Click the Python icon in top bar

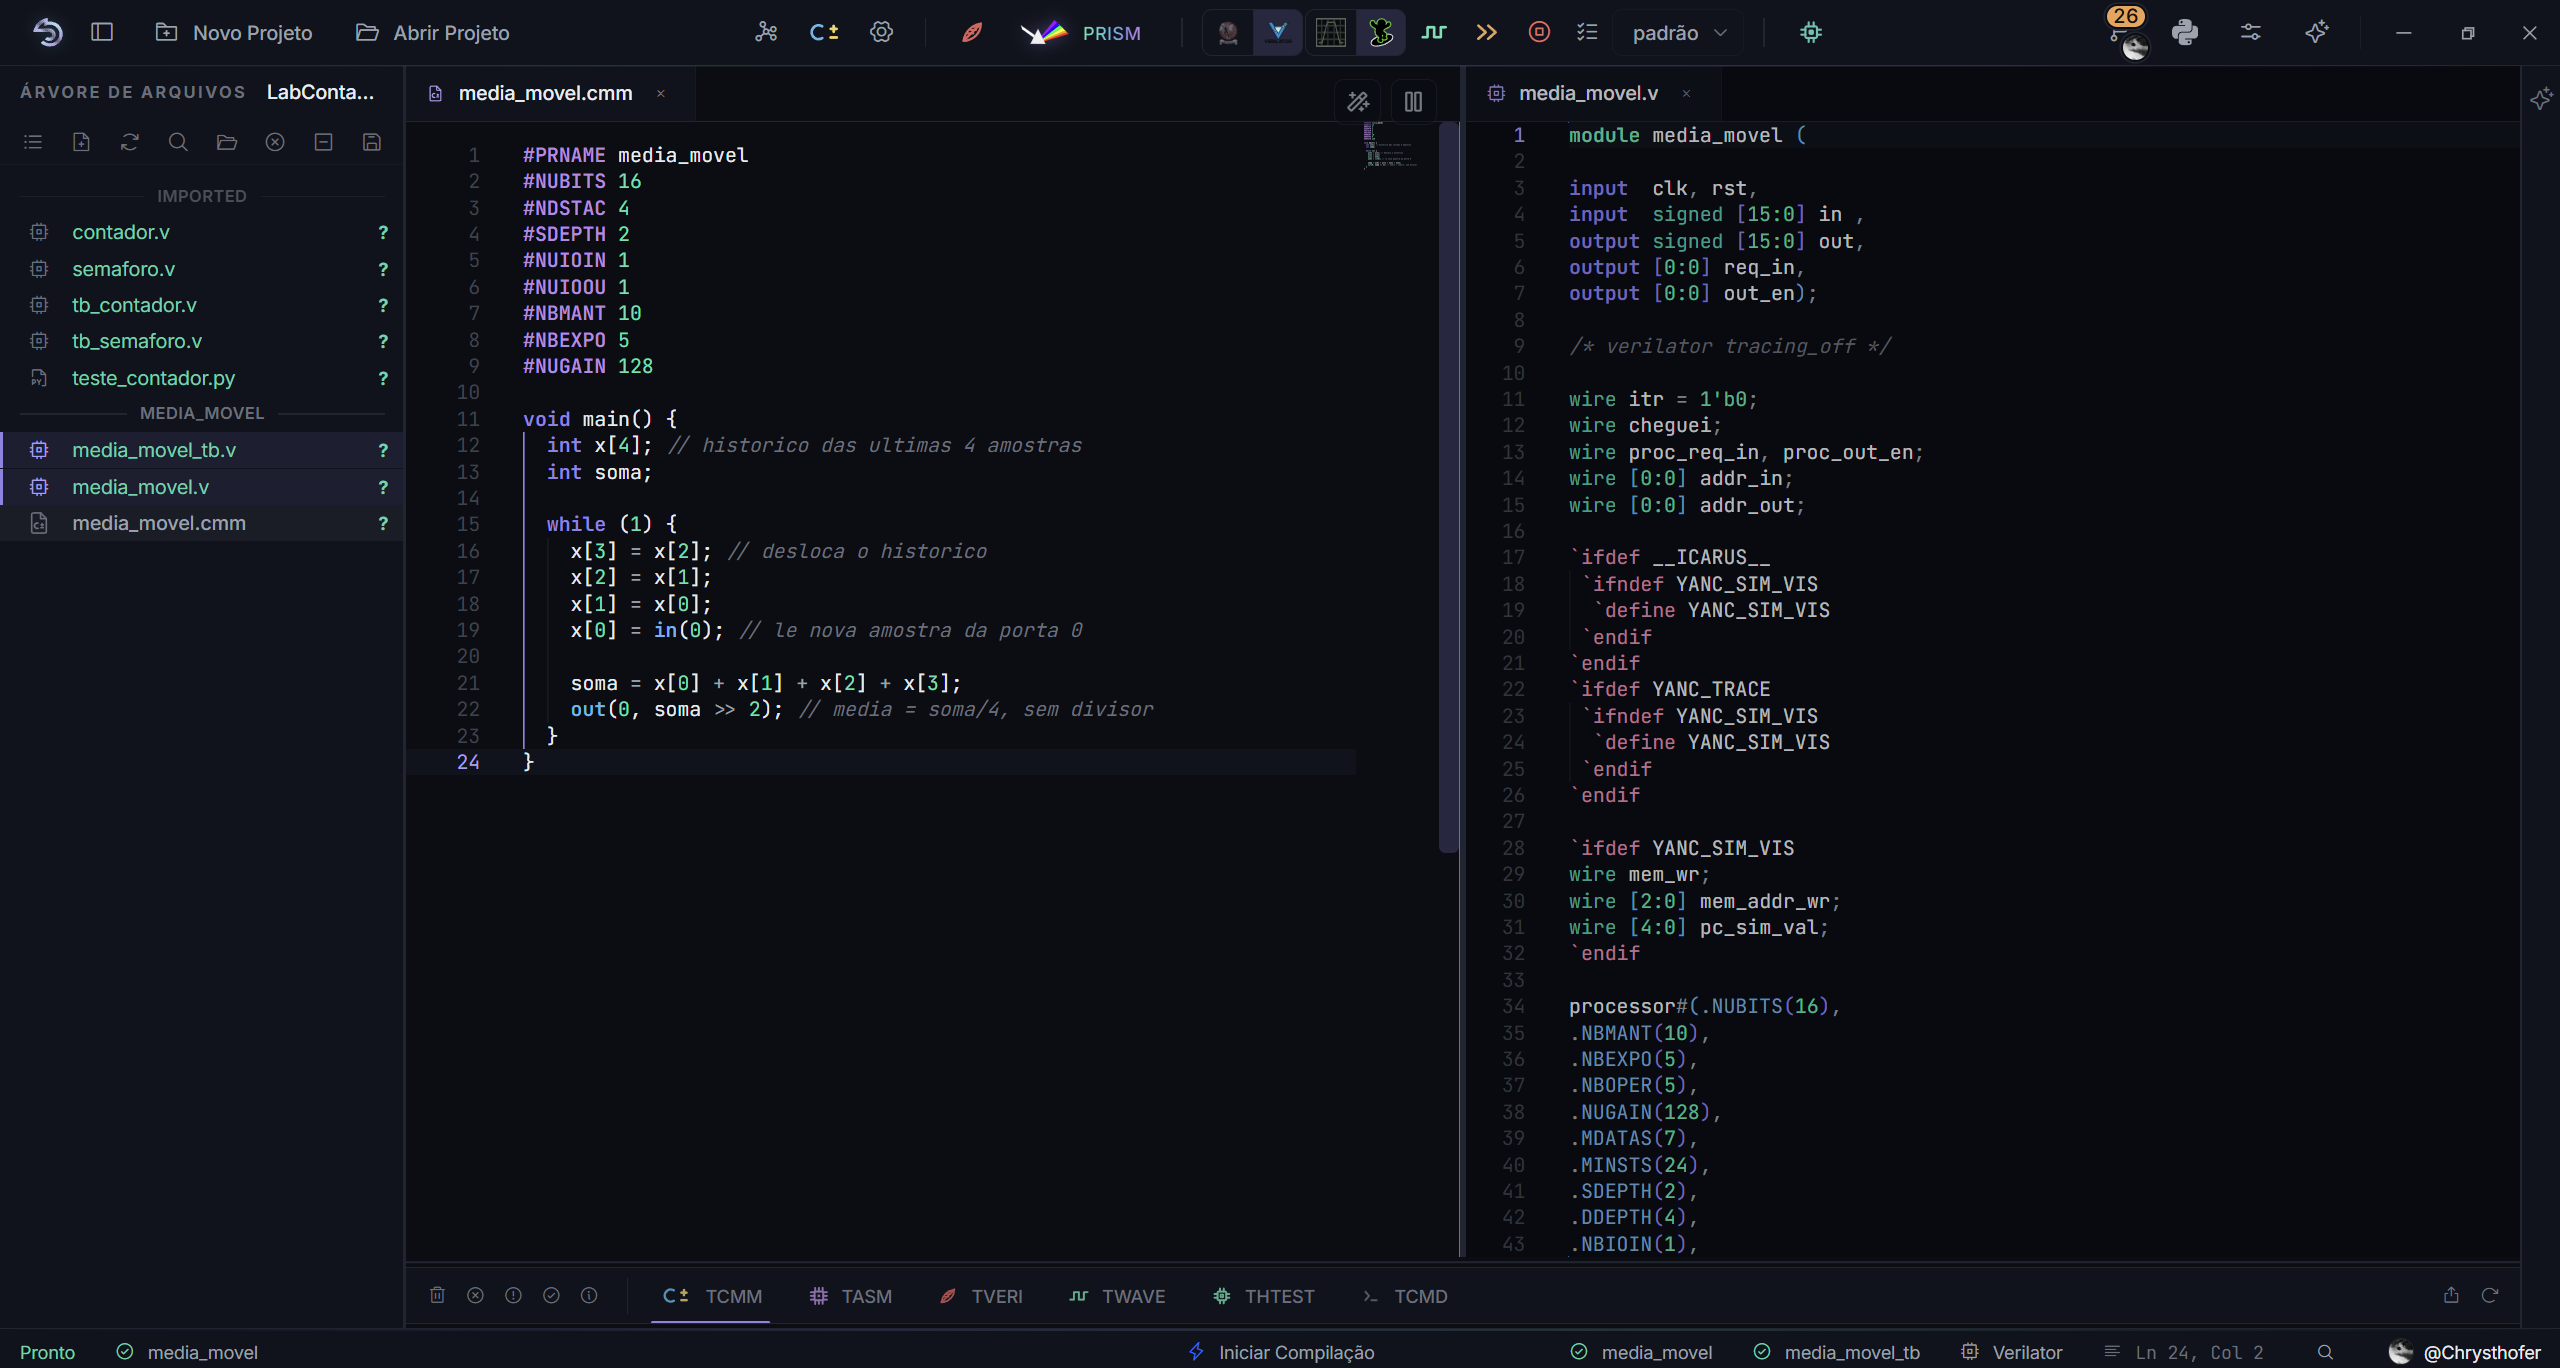(x=2185, y=33)
